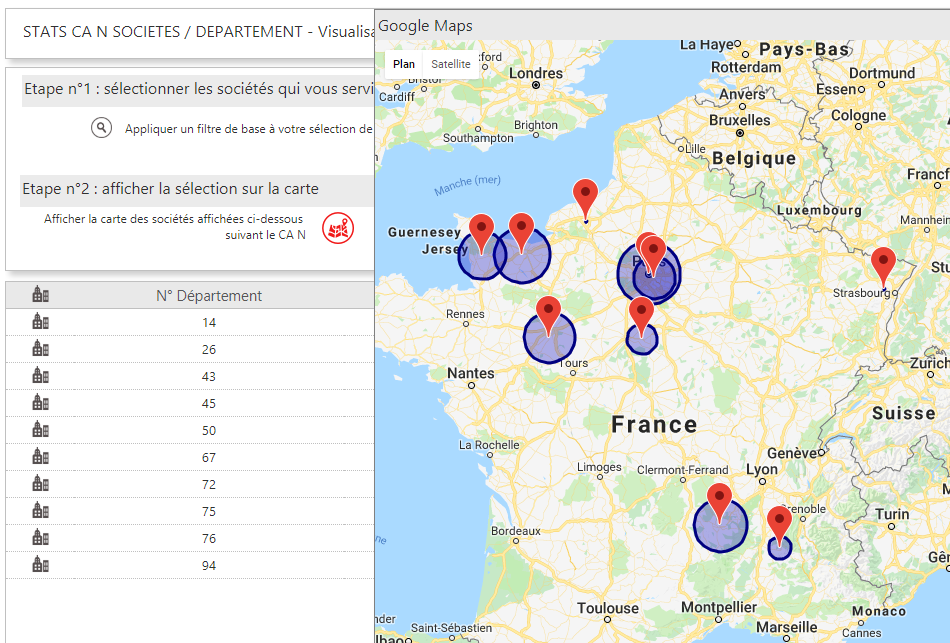
Task: Click the 'Turin' label on the map
Action: 892,514
